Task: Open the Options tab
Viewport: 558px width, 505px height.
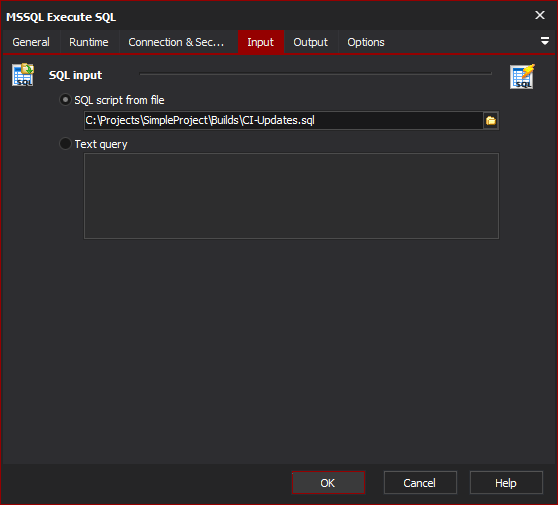Action: [x=366, y=42]
